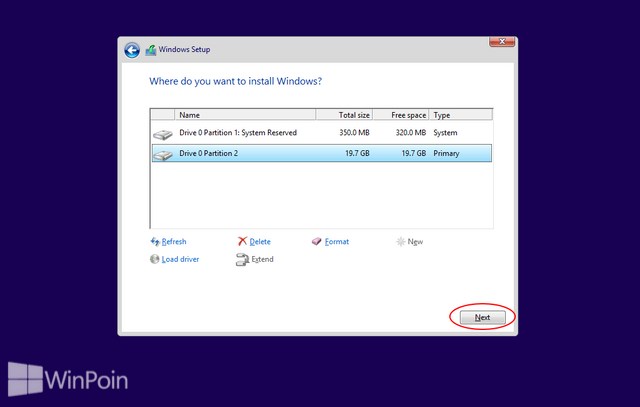Click the Extend link

[x=262, y=259]
